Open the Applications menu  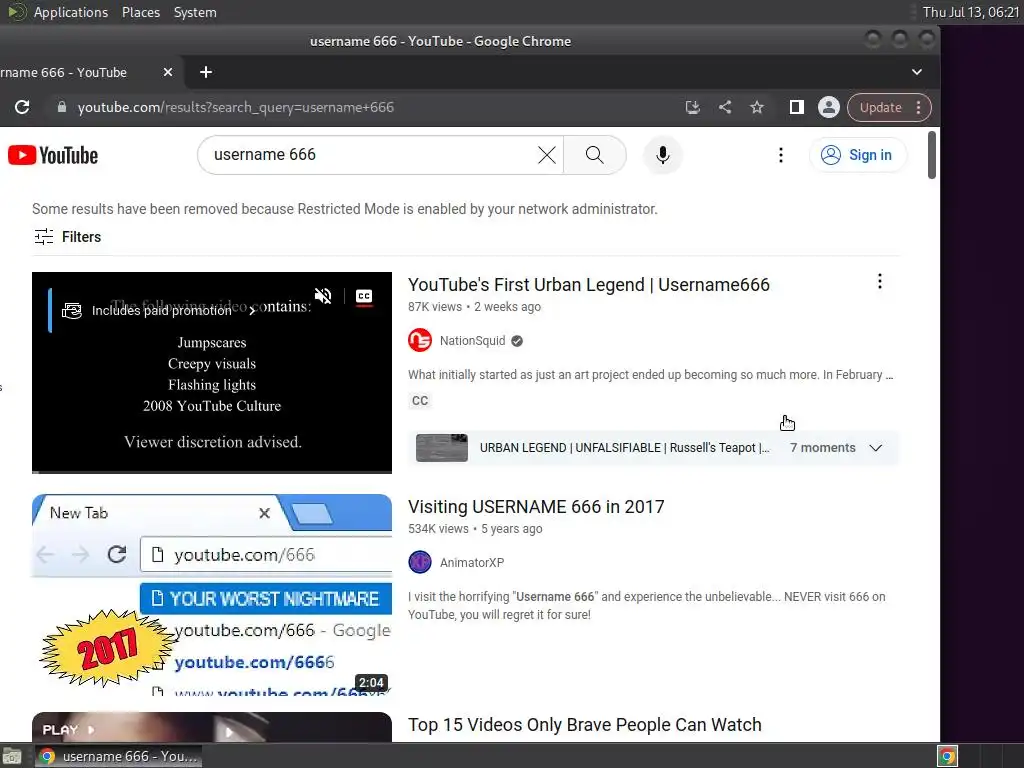[71, 12]
